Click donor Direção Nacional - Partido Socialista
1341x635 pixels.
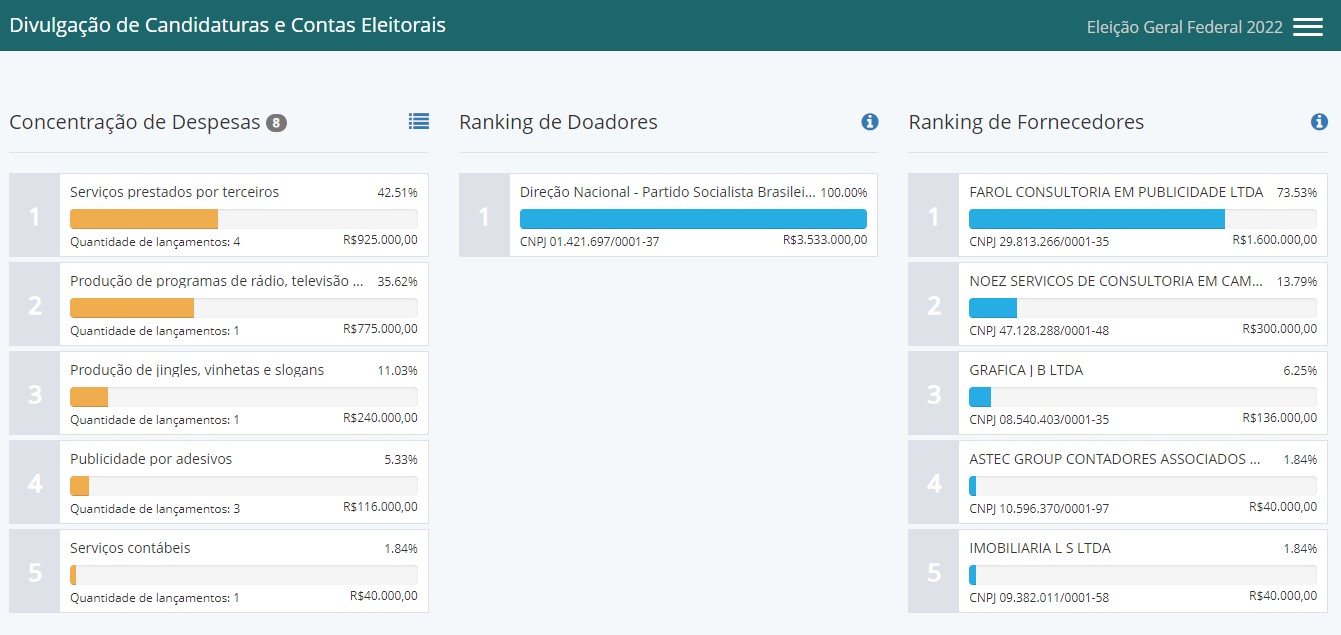pyautogui.click(x=667, y=192)
